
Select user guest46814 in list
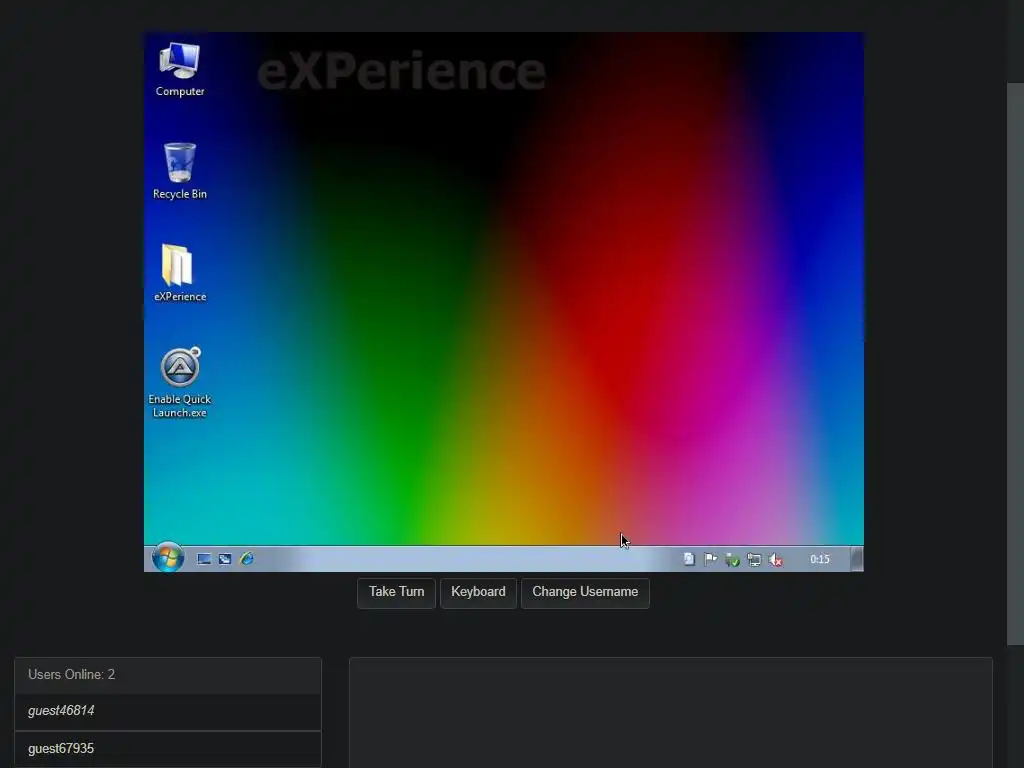tap(168, 711)
